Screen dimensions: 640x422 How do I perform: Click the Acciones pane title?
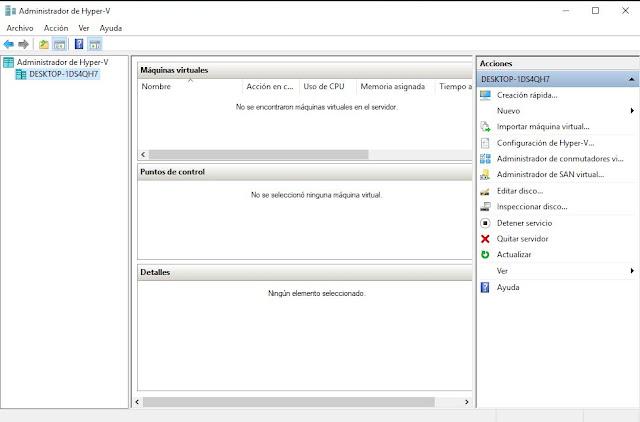(x=496, y=63)
